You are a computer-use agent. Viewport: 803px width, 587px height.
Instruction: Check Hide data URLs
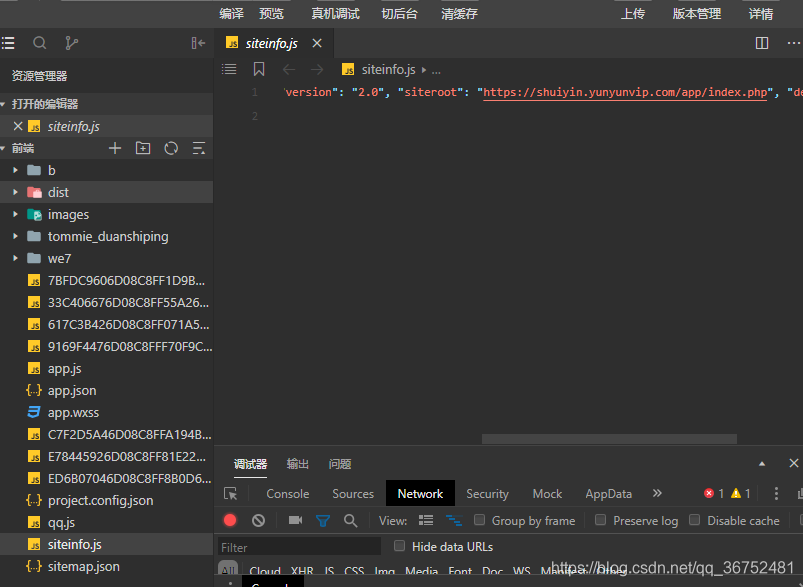pos(399,546)
